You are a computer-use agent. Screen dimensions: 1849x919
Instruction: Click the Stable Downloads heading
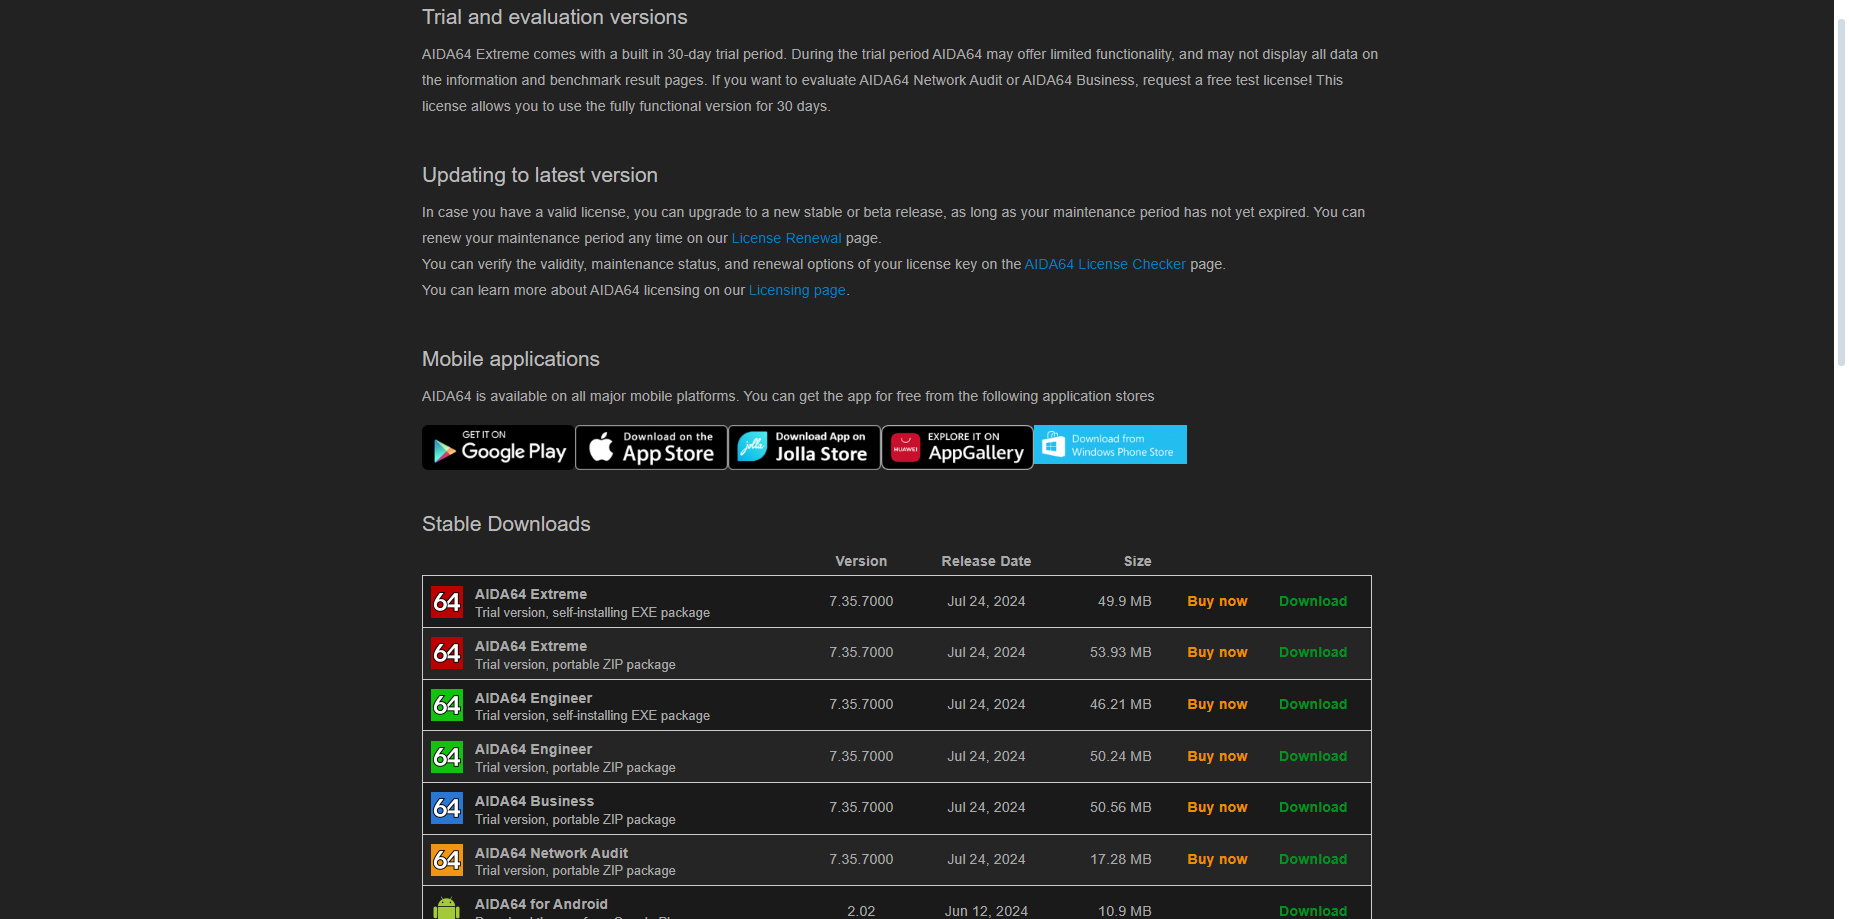[506, 524]
